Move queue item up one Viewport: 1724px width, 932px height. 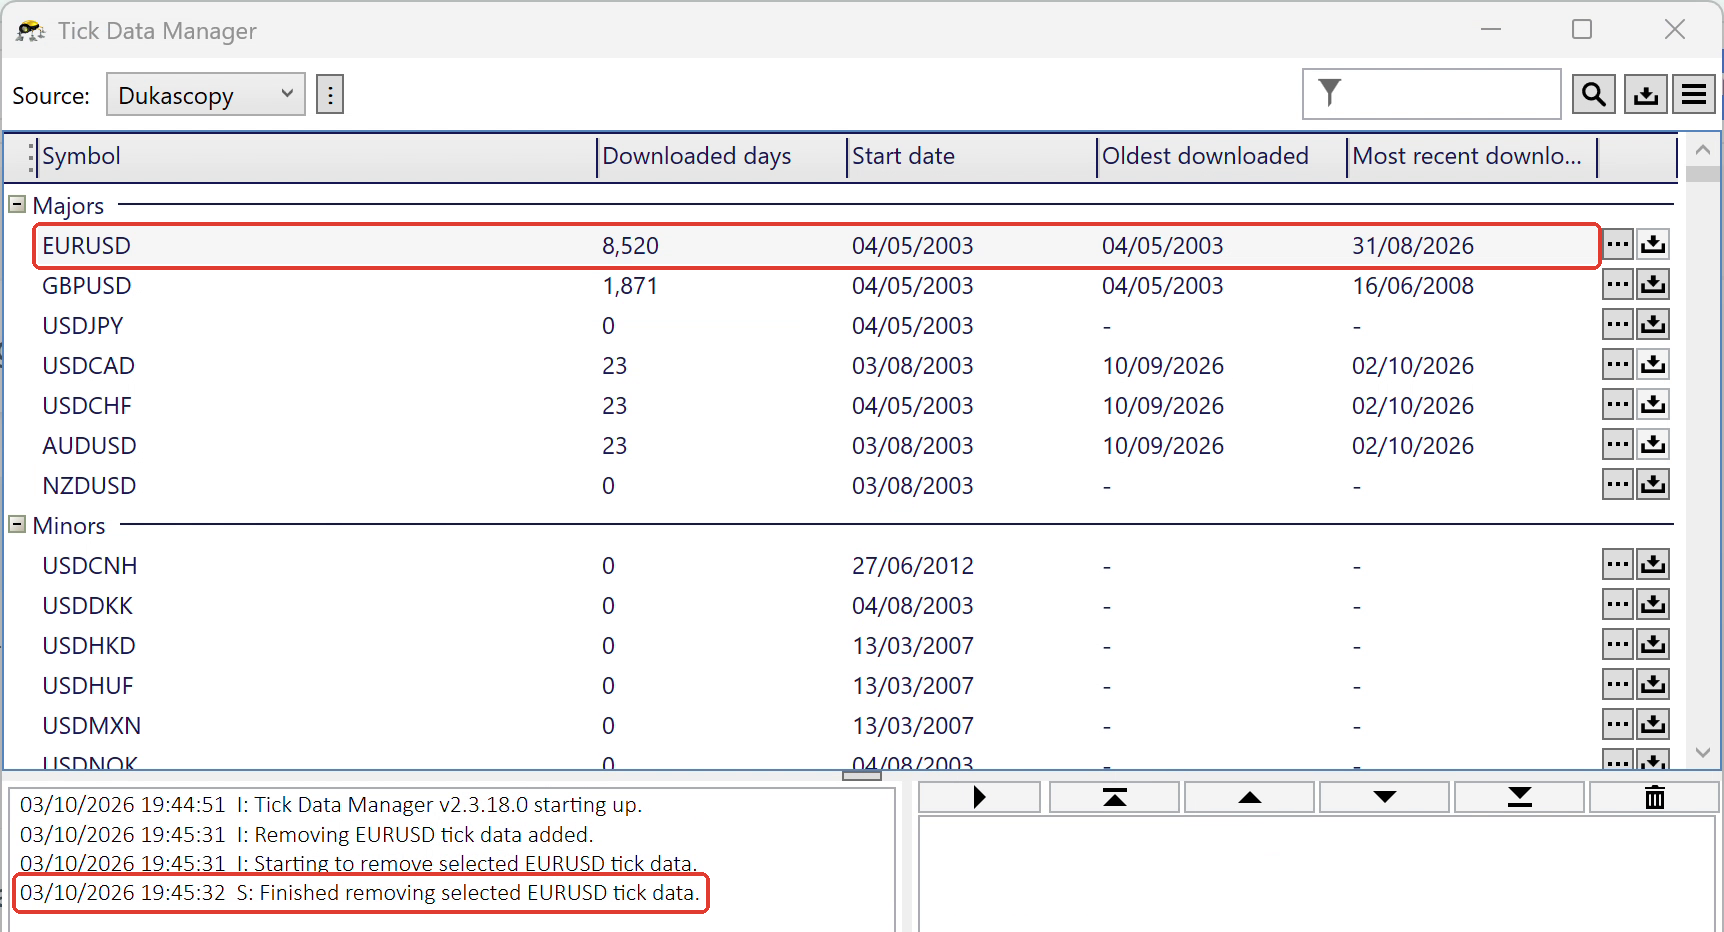coord(1249,797)
